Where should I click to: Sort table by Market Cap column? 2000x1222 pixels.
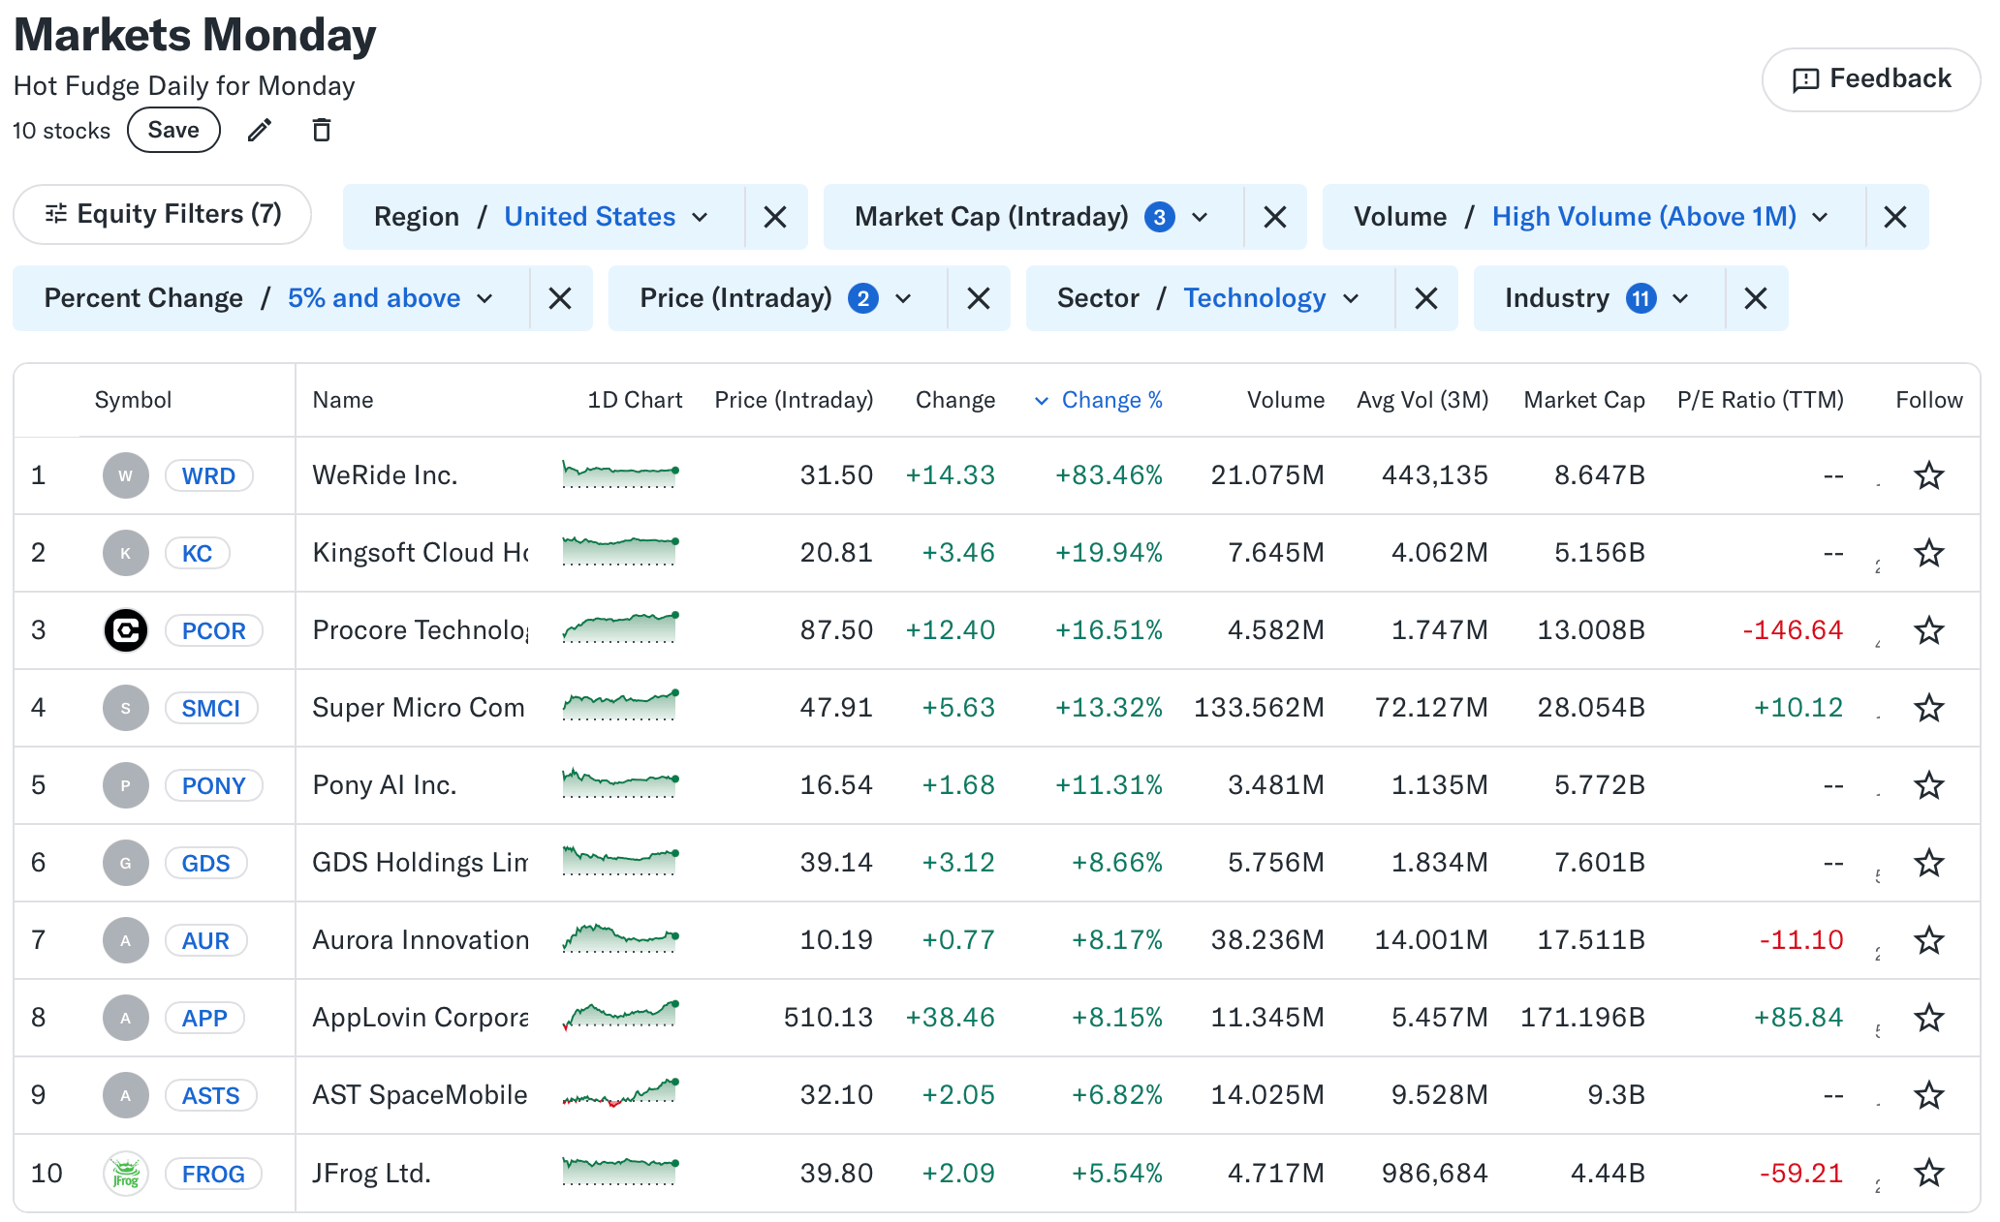point(1583,400)
